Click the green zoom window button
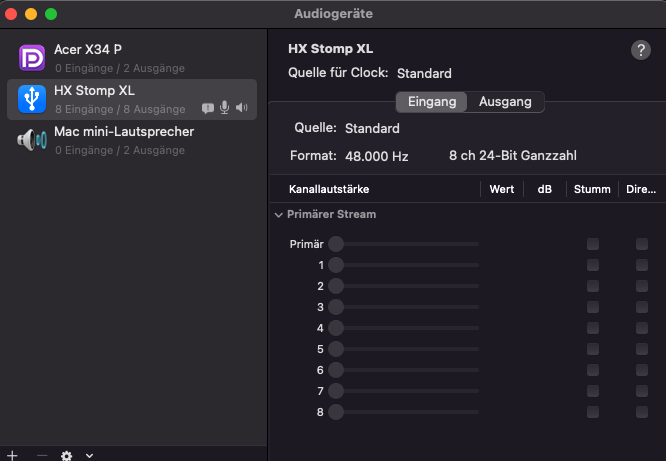The height and width of the screenshot is (461, 666). pos(51,14)
